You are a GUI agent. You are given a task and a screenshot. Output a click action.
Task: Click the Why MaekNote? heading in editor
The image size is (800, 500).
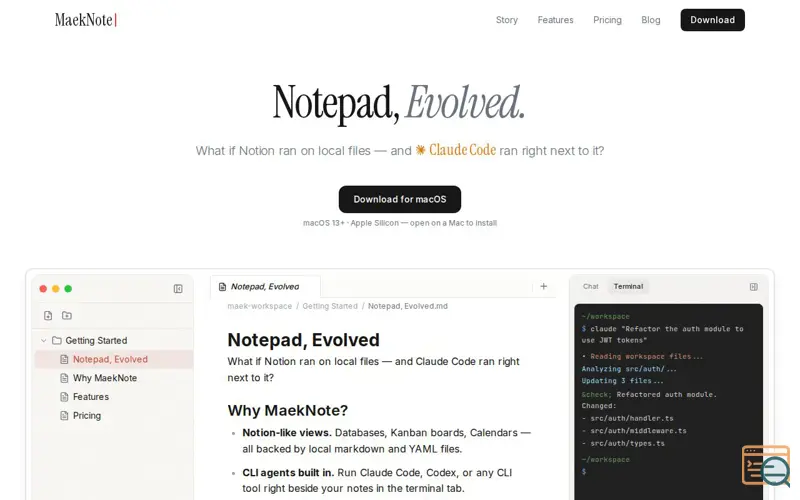[x=288, y=410]
